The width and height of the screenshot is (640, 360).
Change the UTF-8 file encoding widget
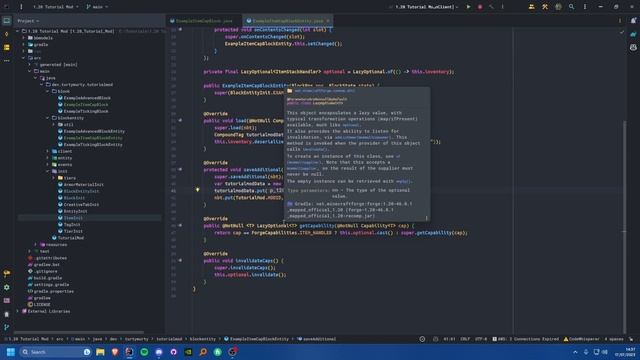point(481,339)
